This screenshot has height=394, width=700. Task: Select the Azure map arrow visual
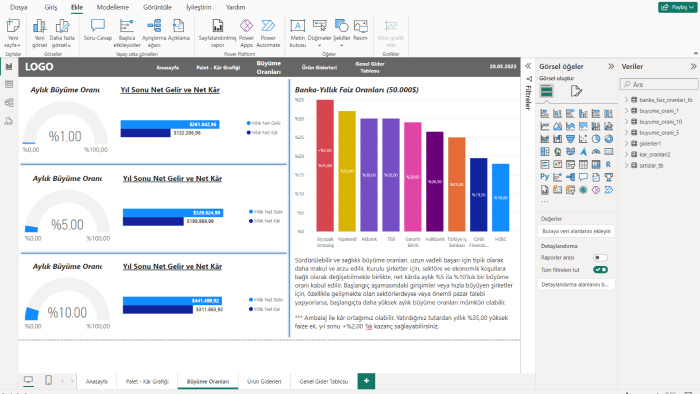583,152
